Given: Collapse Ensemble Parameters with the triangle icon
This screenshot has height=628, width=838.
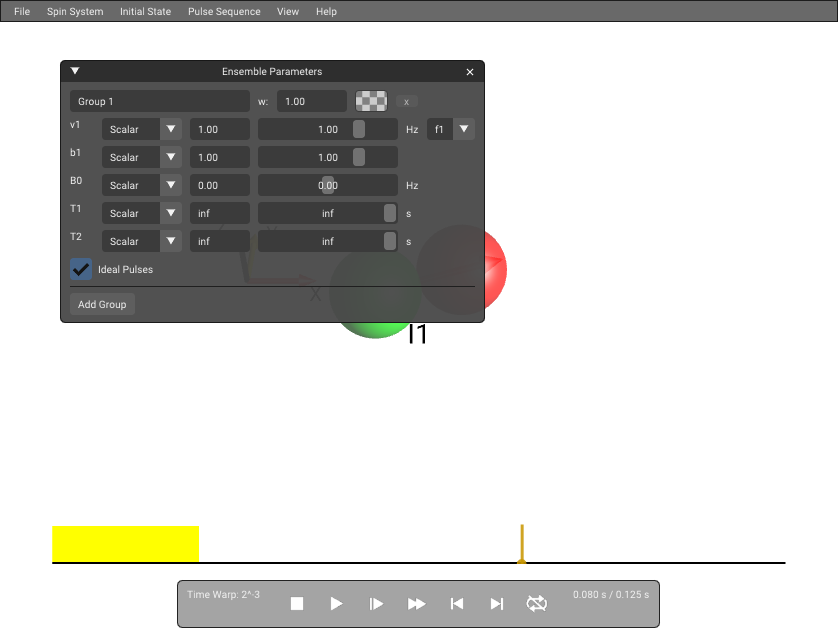Looking at the screenshot, I should (75, 71).
